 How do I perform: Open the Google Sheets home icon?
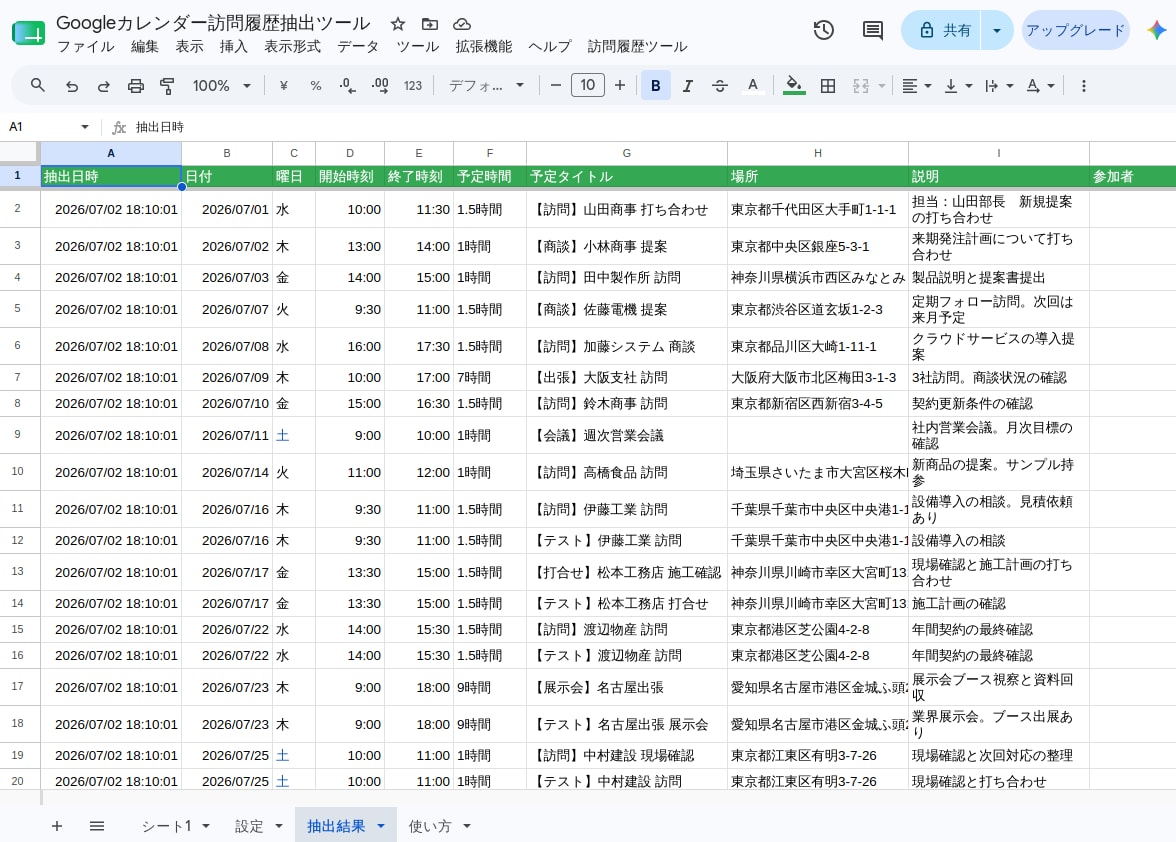(28, 34)
